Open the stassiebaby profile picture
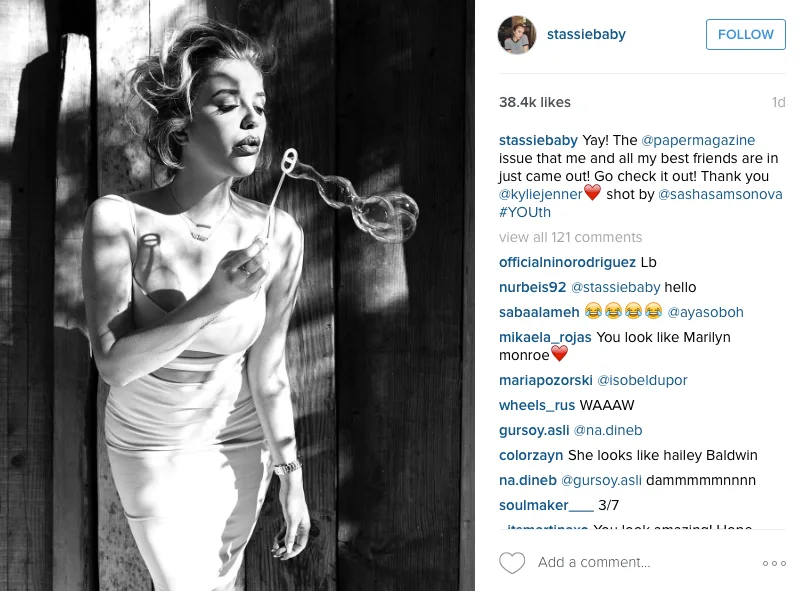The image size is (809, 591). point(516,35)
